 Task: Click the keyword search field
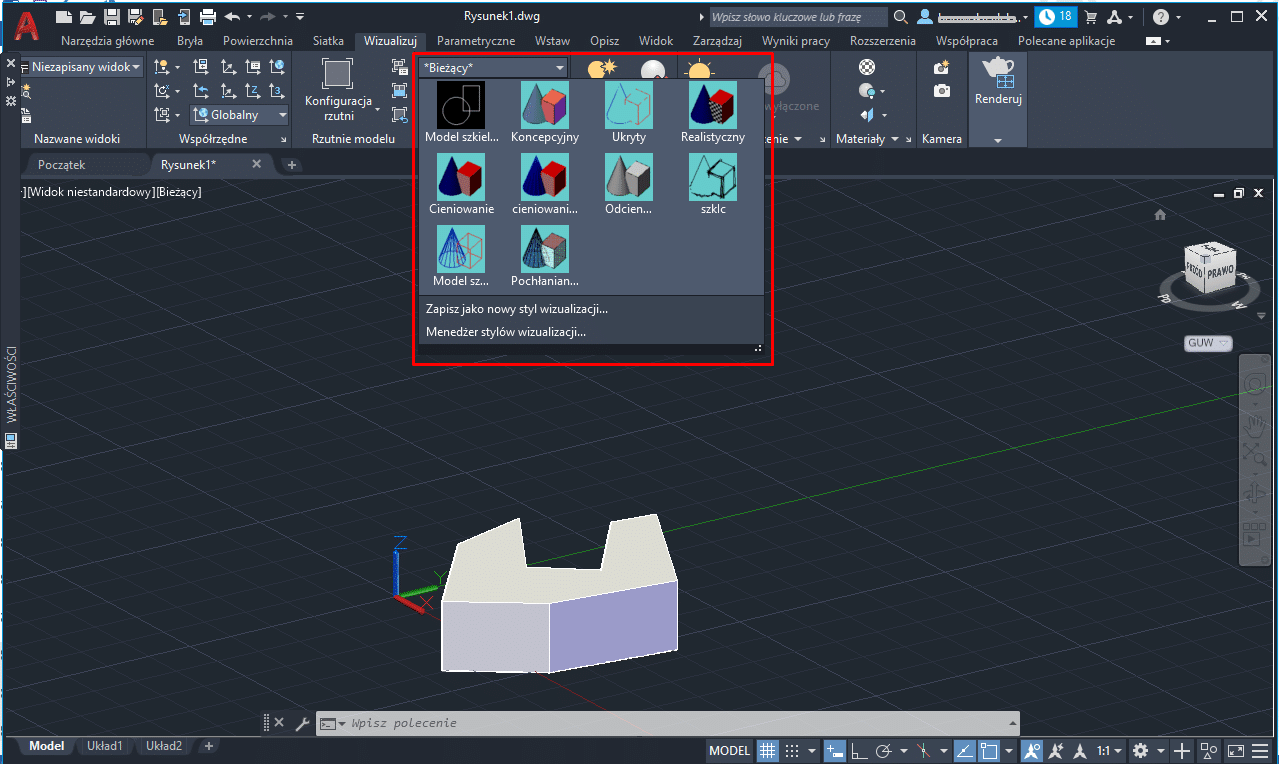click(798, 17)
